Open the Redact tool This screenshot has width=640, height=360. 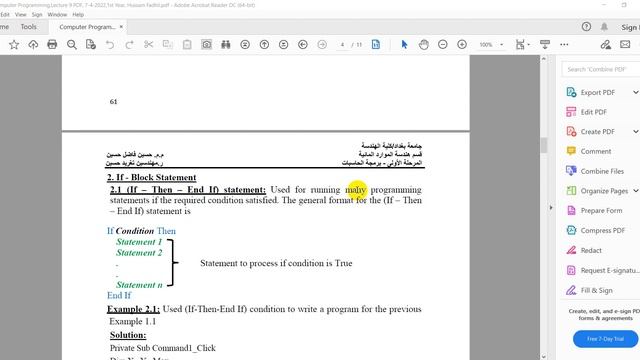584,250
